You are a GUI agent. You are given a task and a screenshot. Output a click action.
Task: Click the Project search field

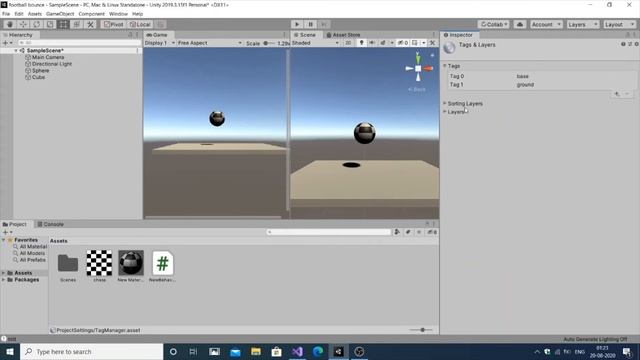click(x=329, y=232)
